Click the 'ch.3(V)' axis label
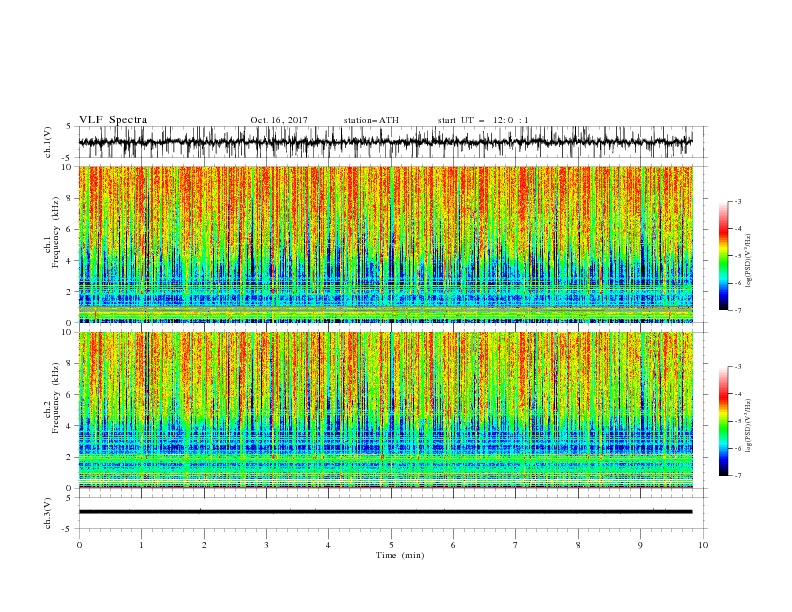 (47, 513)
